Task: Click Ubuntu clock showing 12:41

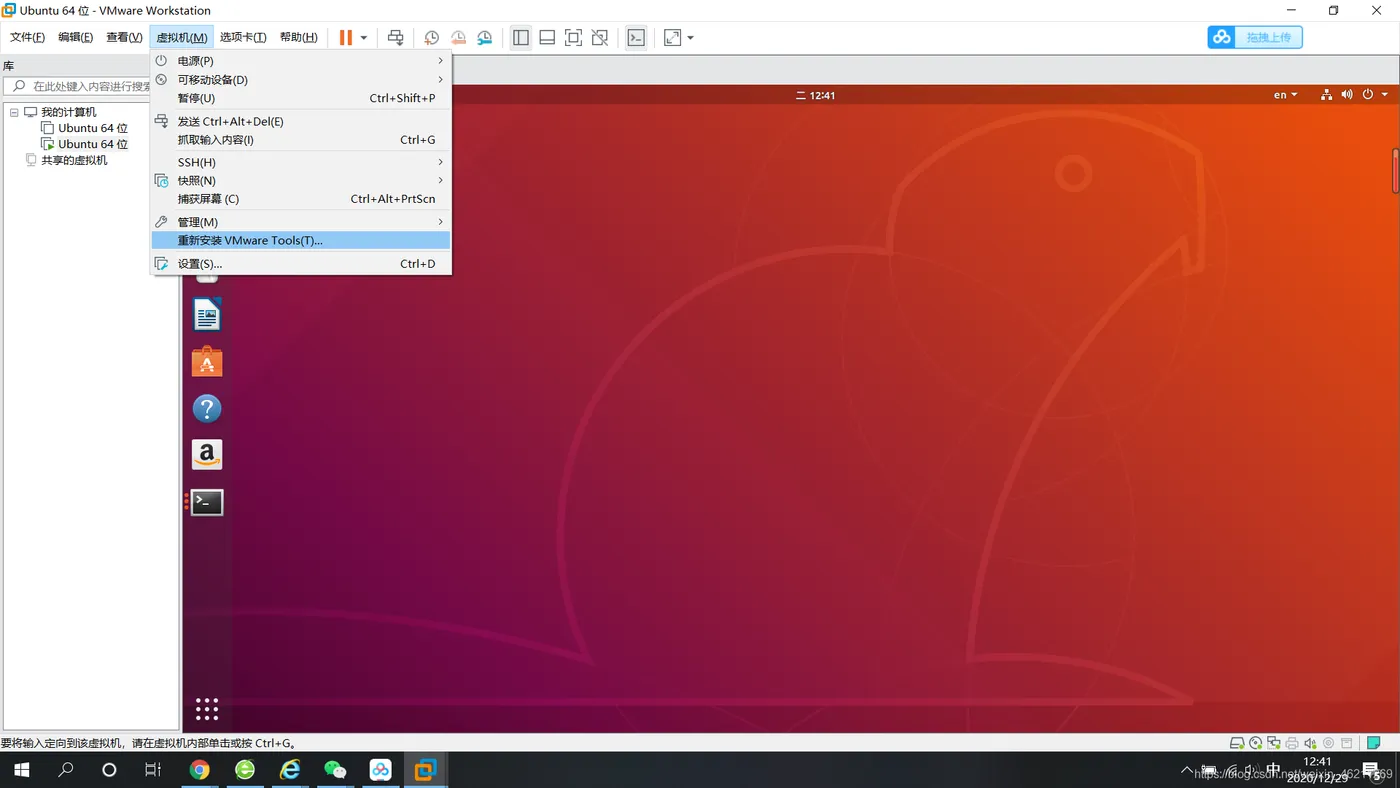Action: tap(816, 95)
